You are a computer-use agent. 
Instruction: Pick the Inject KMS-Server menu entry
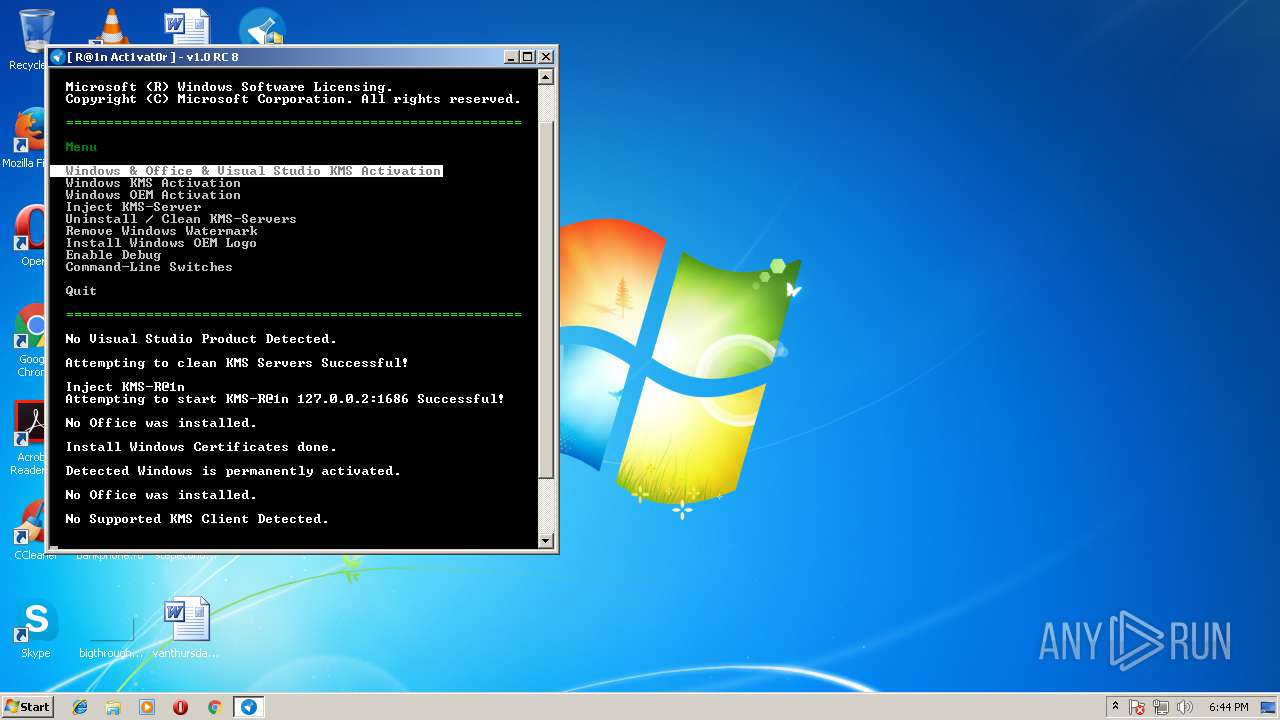click(133, 207)
